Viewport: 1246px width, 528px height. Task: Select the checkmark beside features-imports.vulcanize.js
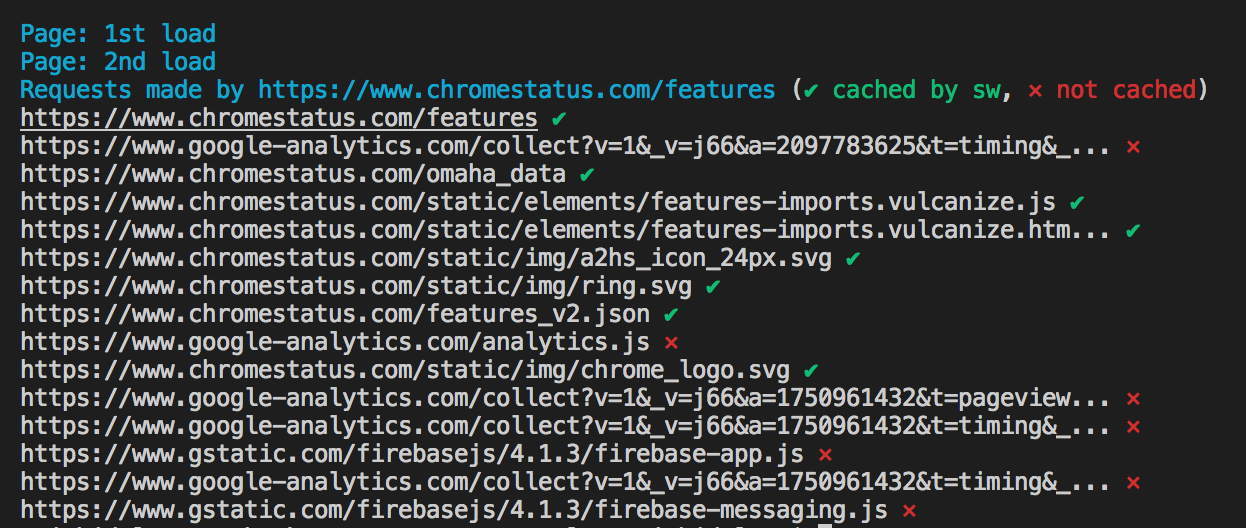1076,202
